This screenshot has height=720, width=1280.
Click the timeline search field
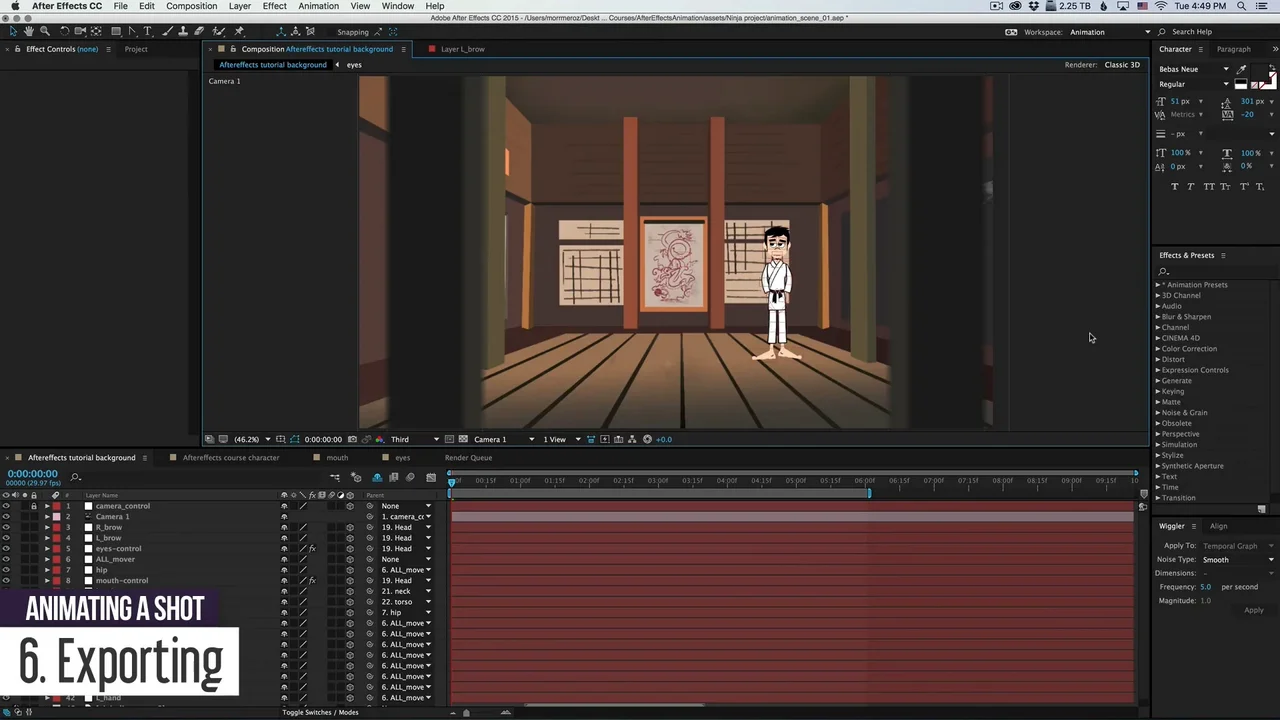90,477
